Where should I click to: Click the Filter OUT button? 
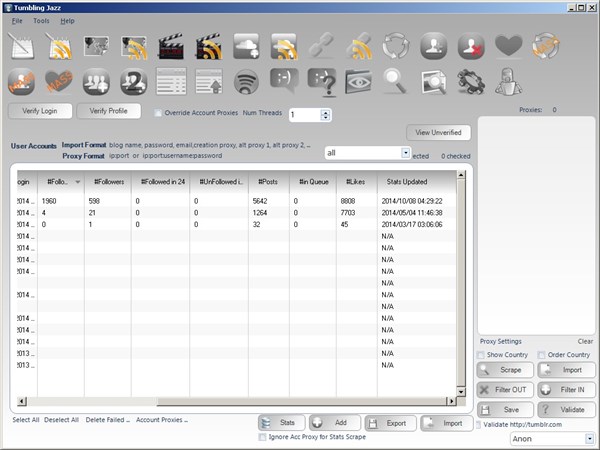point(505,390)
